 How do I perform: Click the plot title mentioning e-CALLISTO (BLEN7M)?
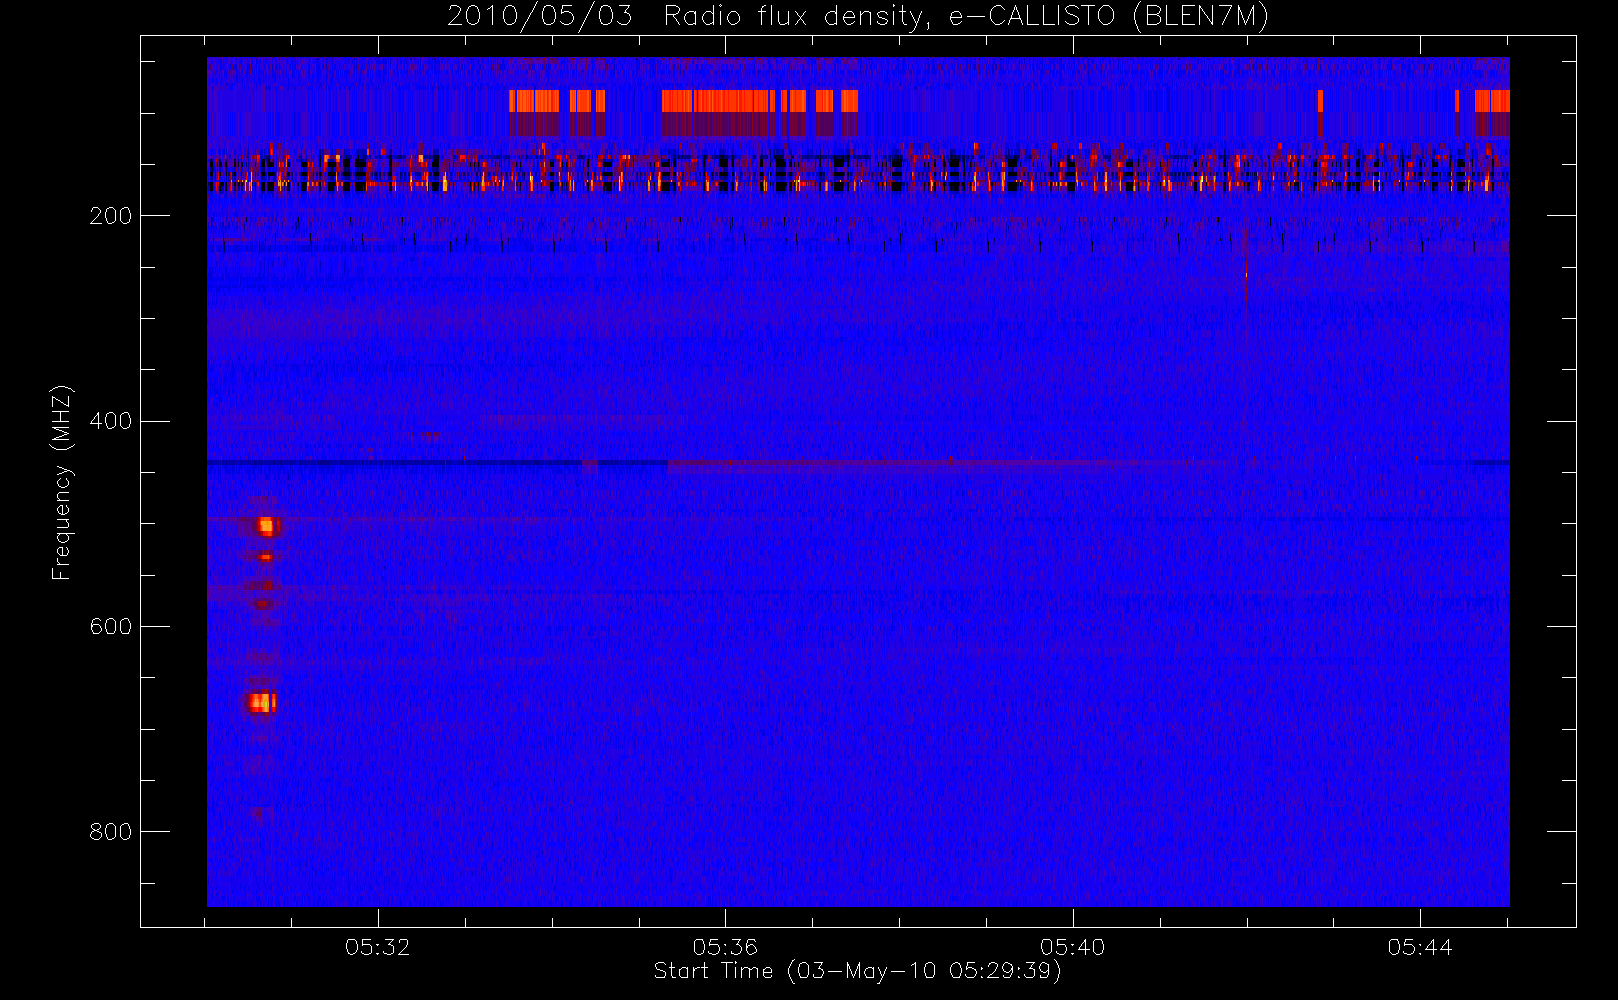click(858, 17)
